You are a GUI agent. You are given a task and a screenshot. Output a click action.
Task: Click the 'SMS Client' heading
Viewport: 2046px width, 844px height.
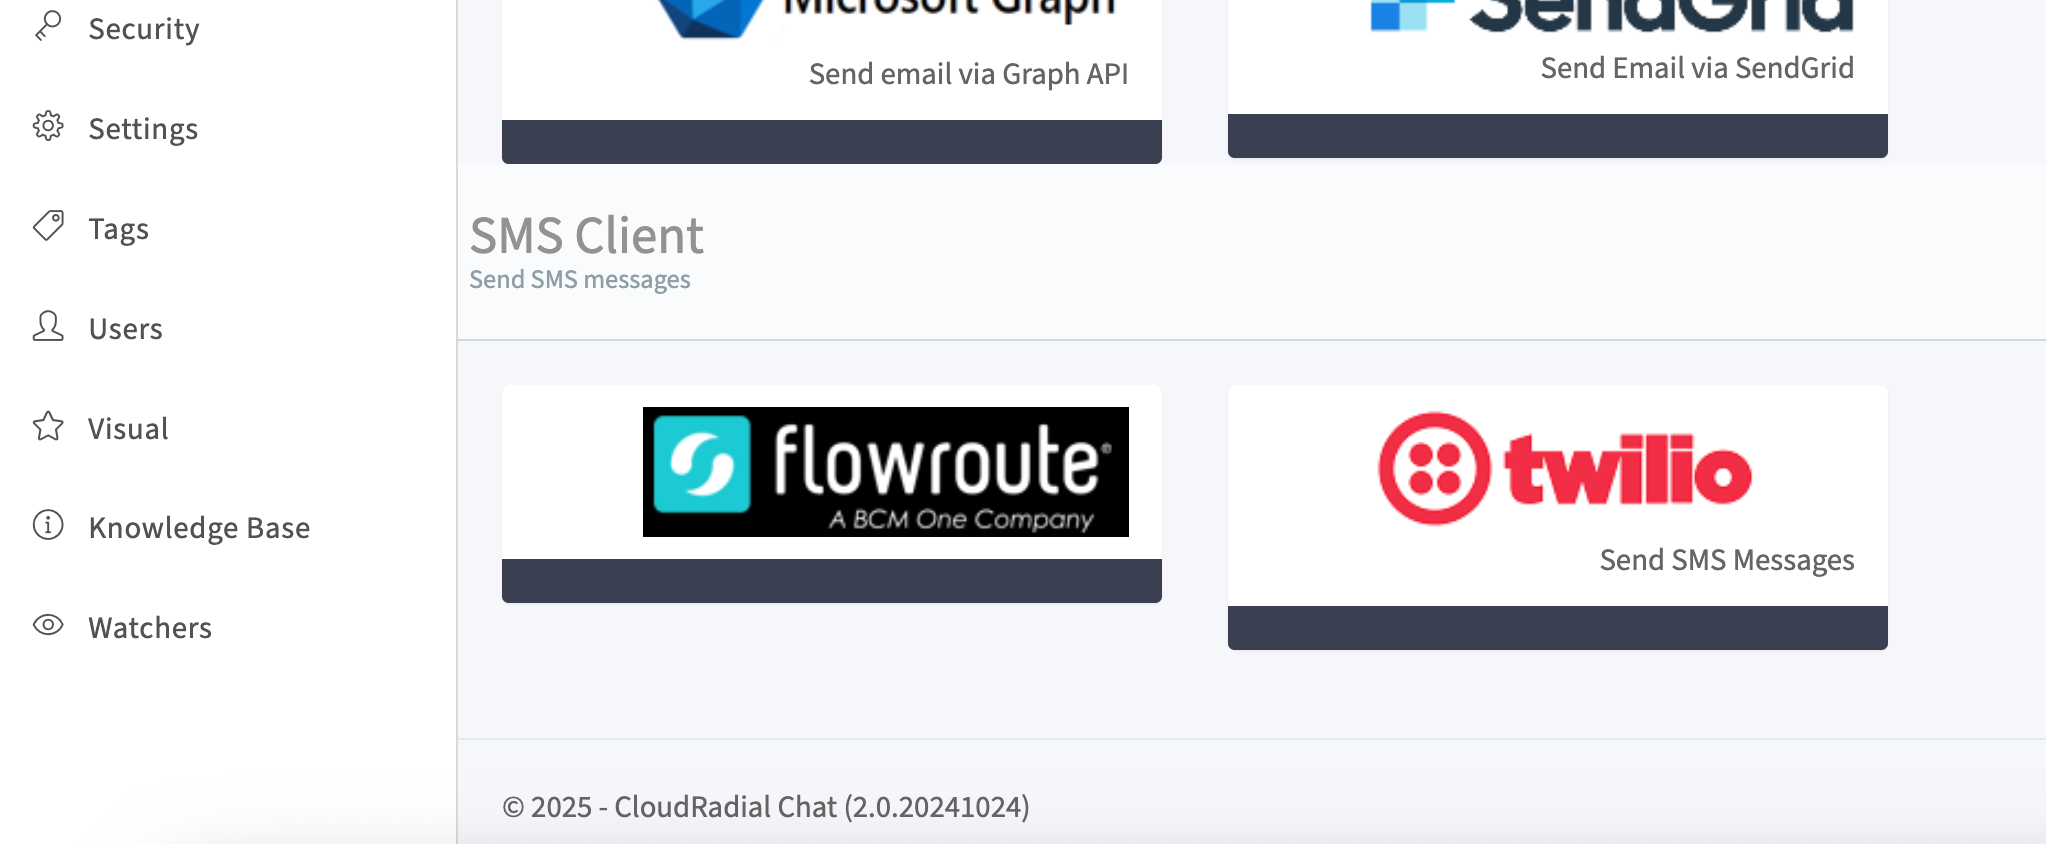587,236
